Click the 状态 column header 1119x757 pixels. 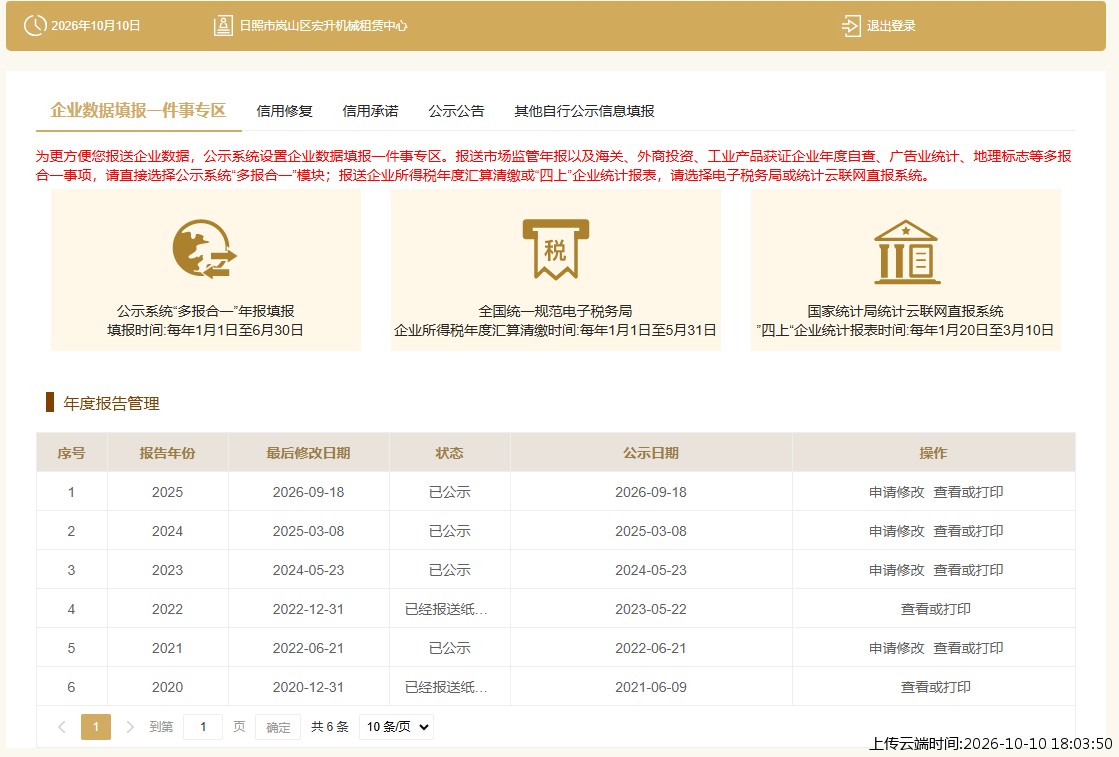coord(450,453)
